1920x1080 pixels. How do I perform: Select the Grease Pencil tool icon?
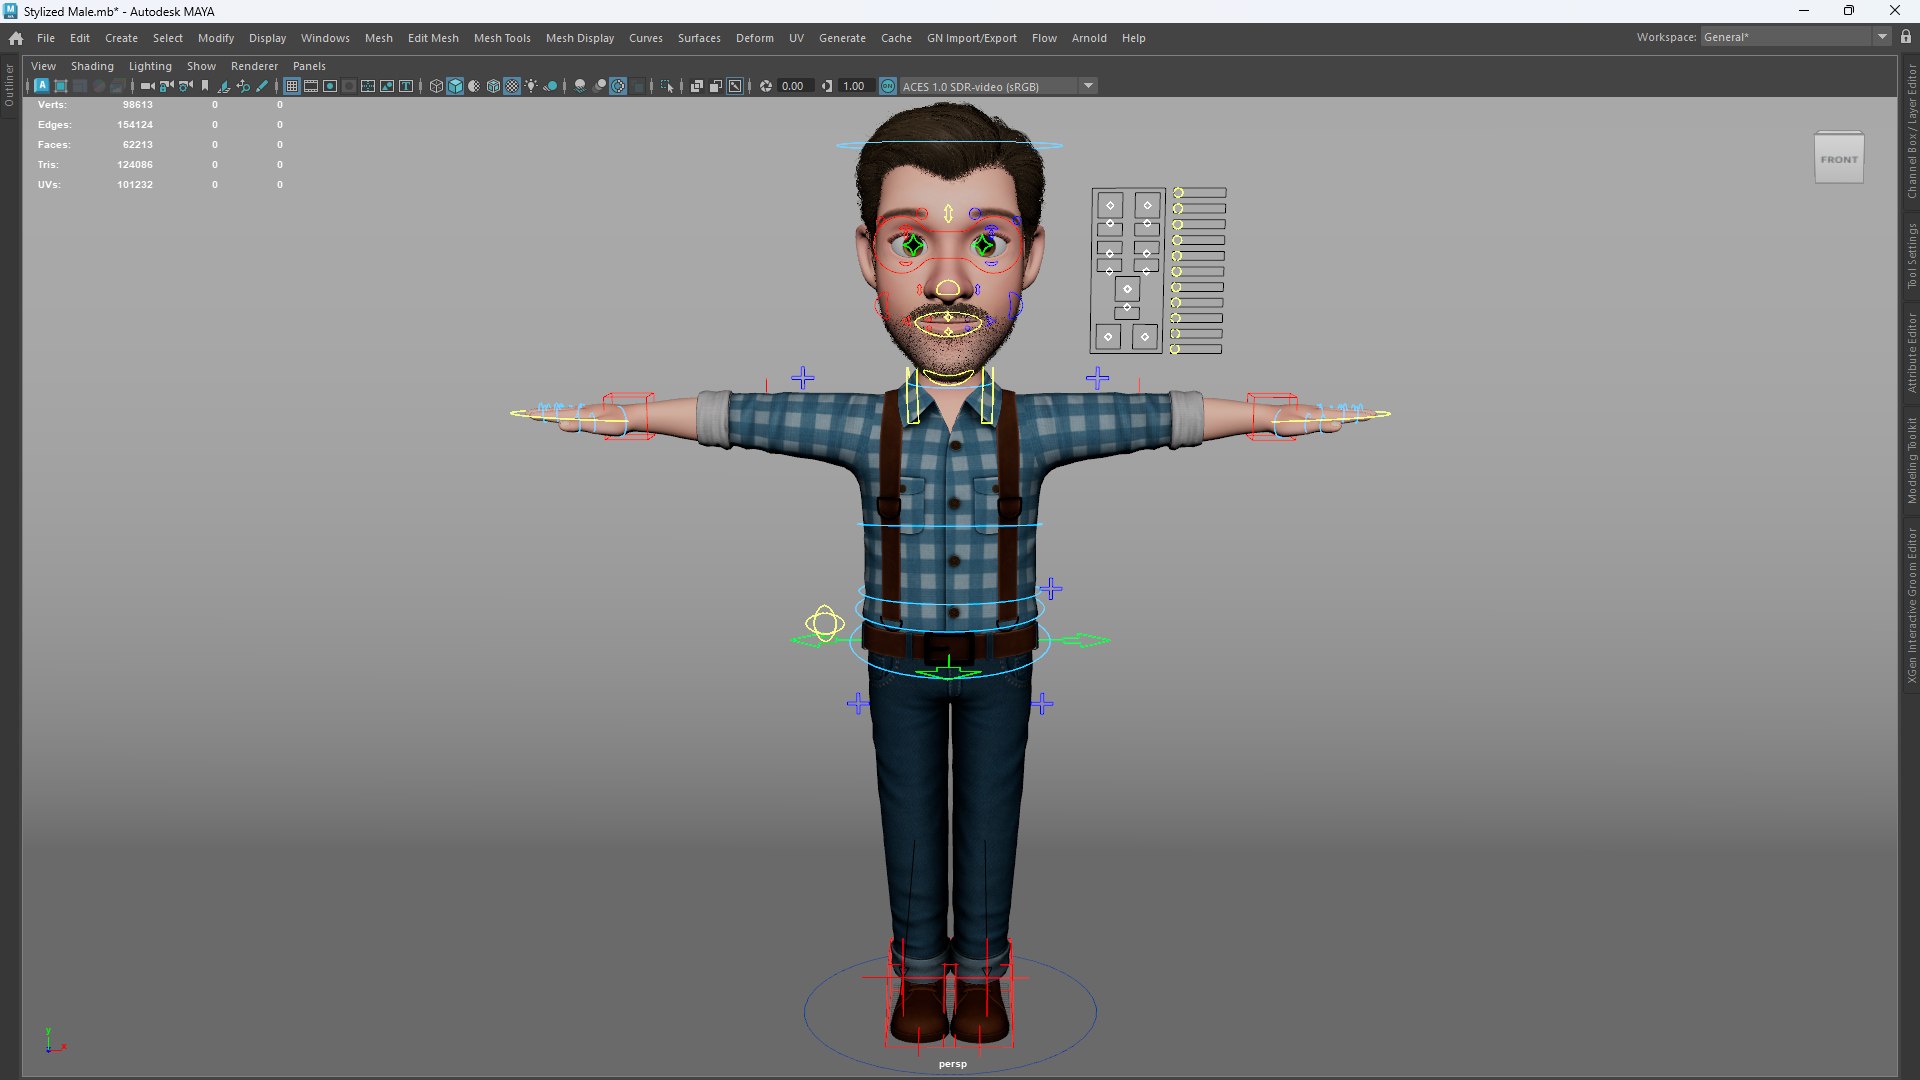point(262,86)
